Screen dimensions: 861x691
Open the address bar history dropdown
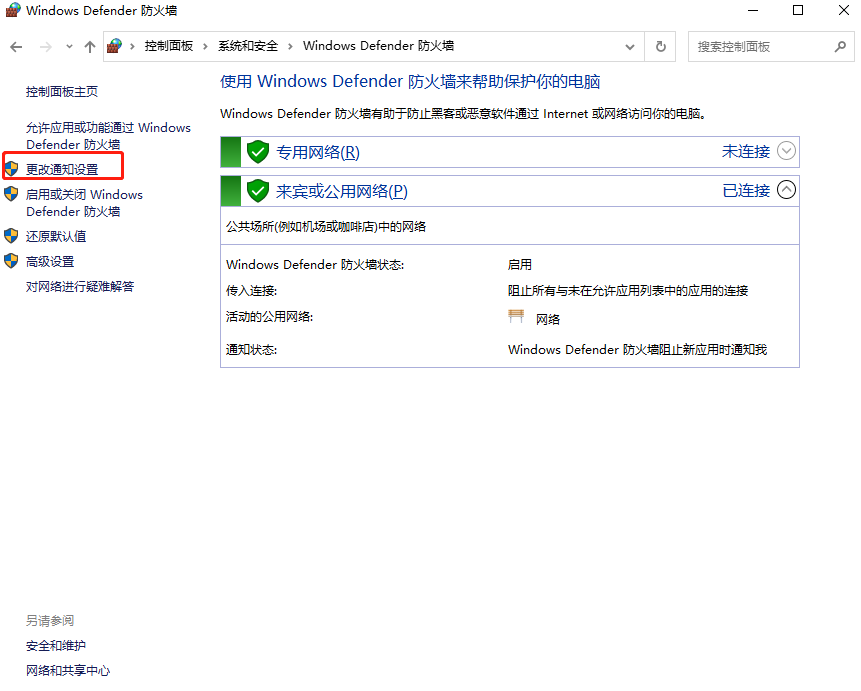coord(628,46)
